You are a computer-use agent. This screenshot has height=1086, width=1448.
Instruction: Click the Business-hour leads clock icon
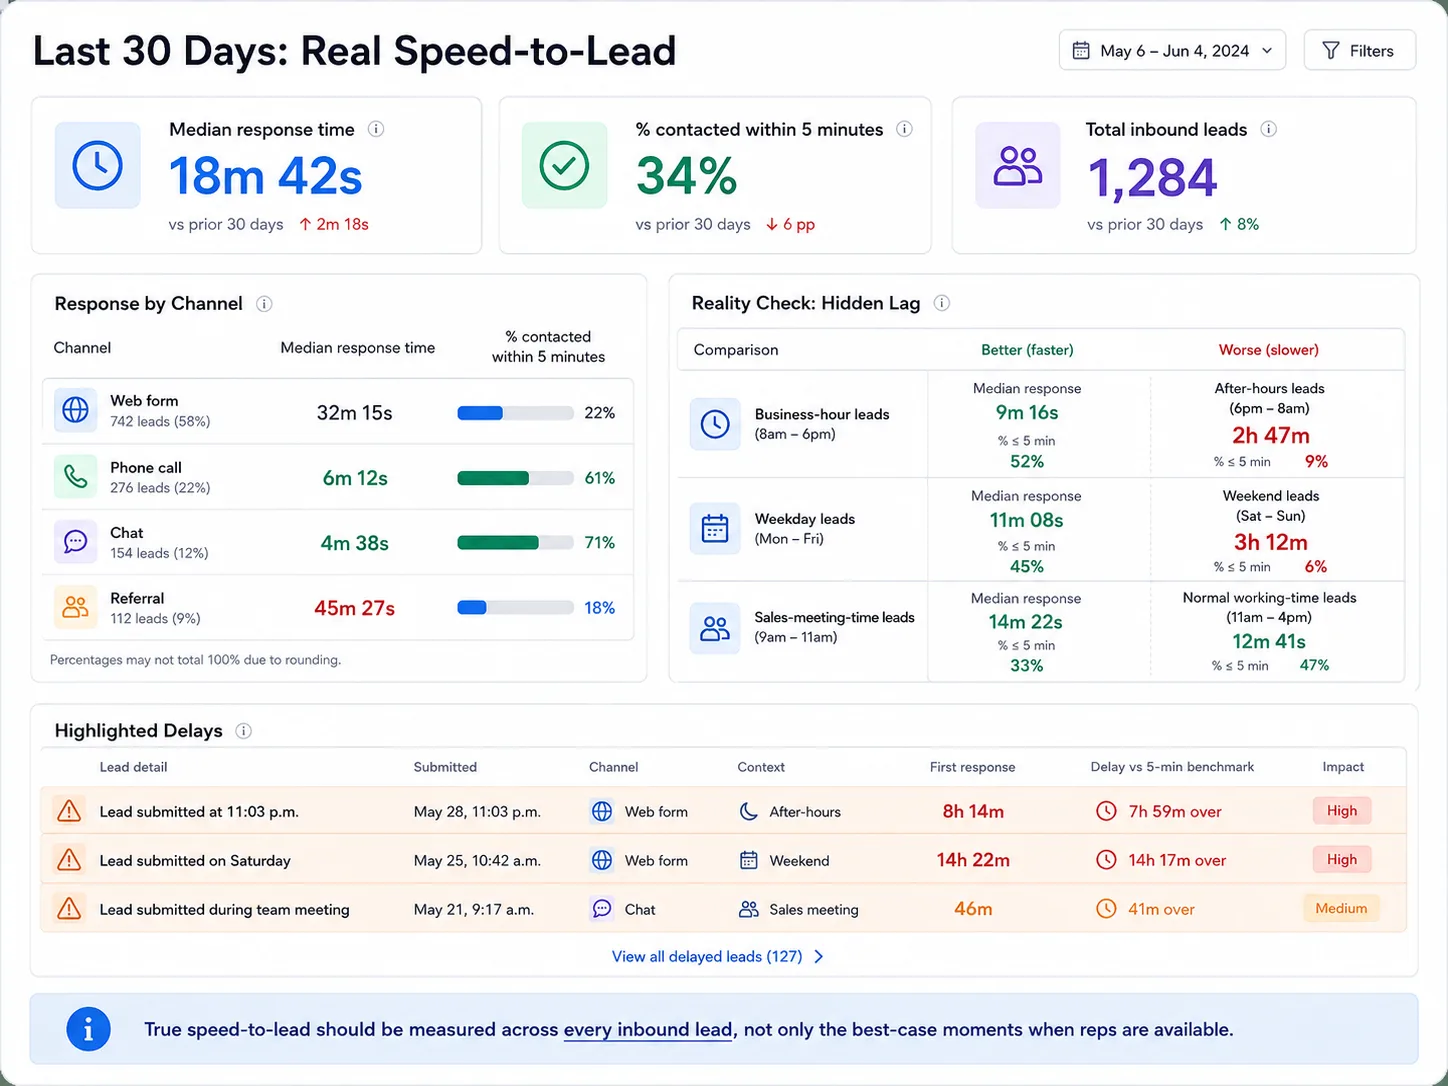pos(715,424)
